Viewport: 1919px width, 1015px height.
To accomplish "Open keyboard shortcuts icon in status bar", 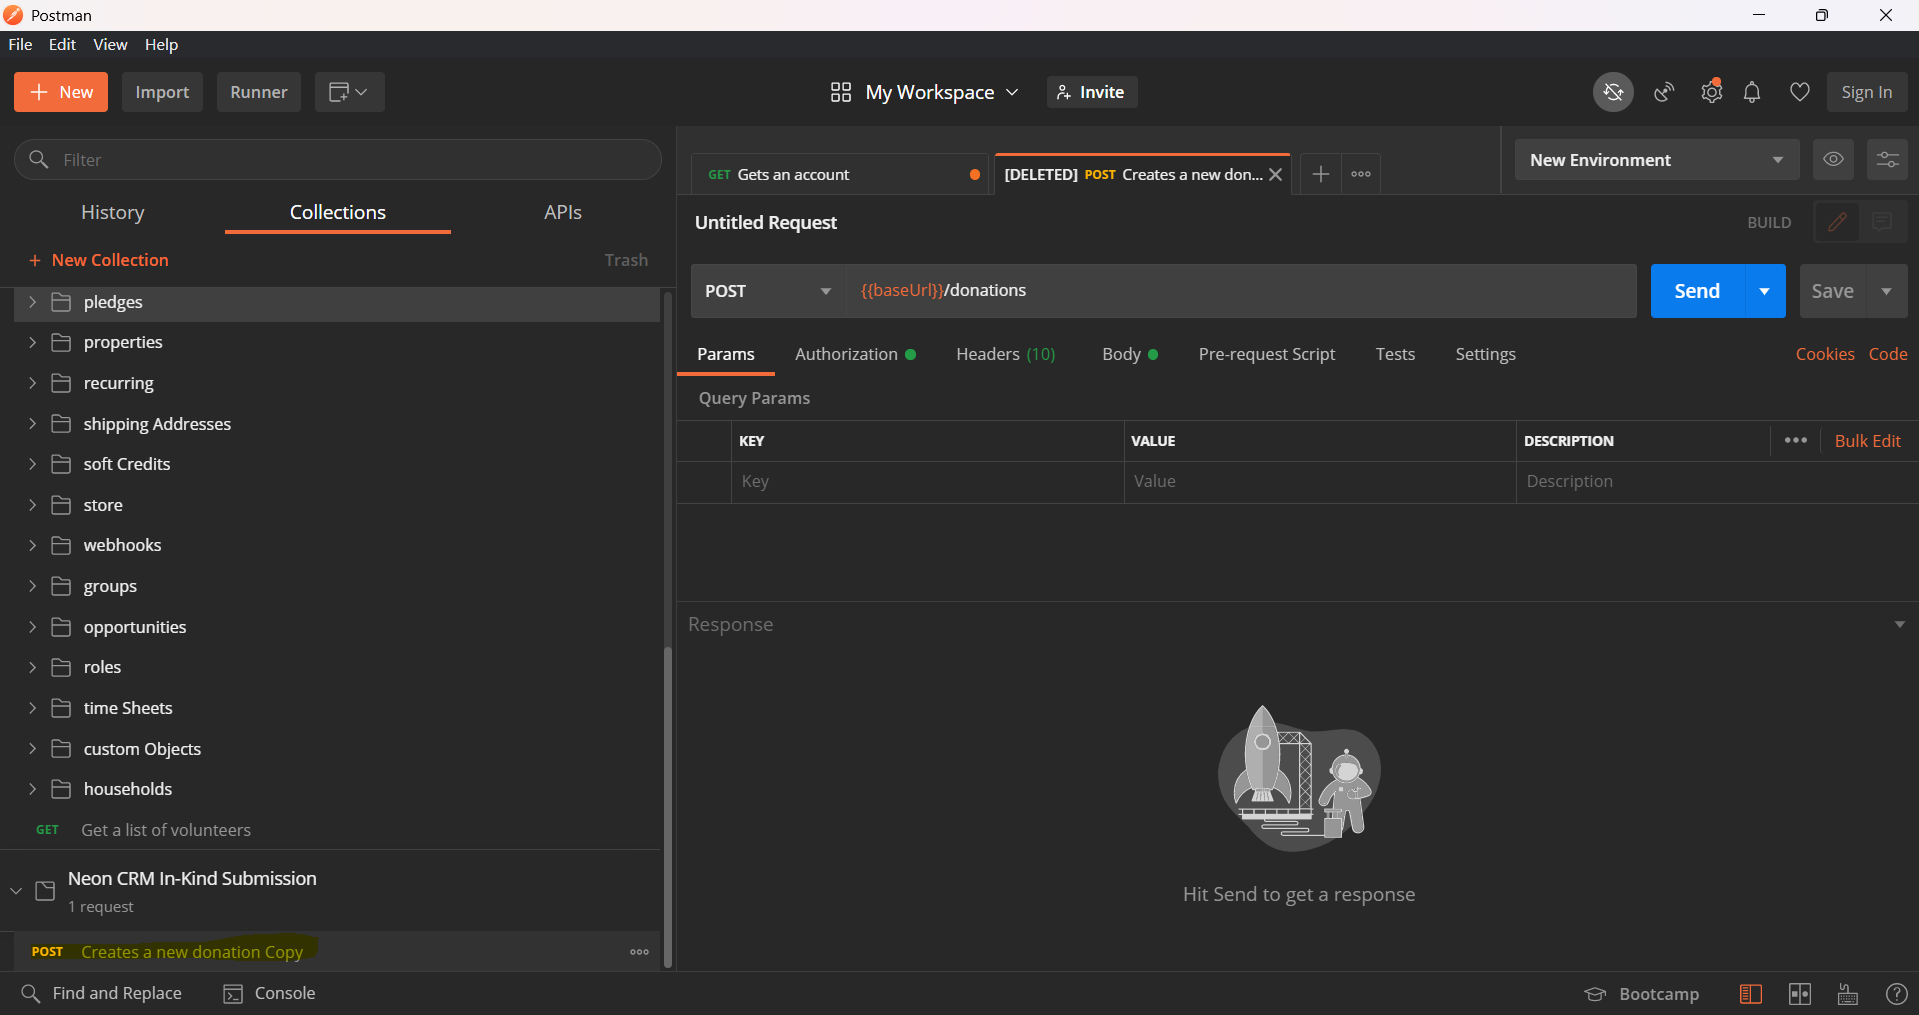I will pos(1847,994).
